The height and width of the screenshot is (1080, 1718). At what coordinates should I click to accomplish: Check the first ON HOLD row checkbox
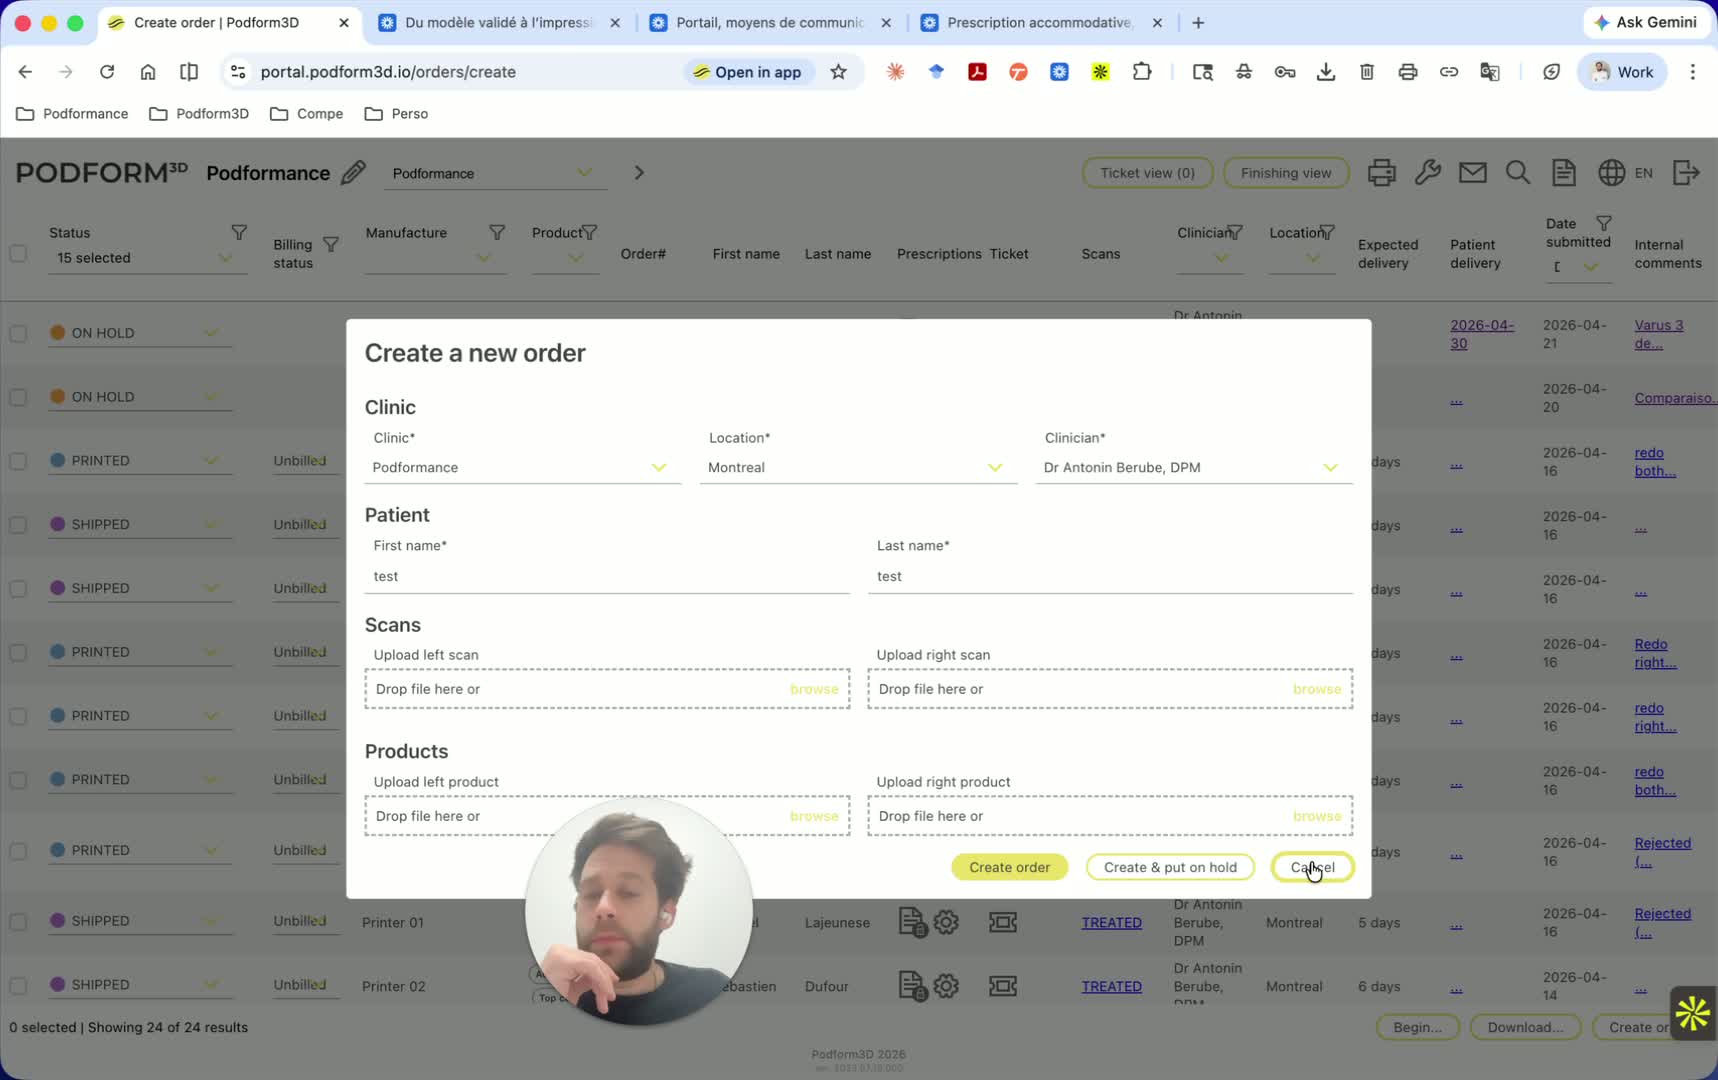click(x=18, y=333)
